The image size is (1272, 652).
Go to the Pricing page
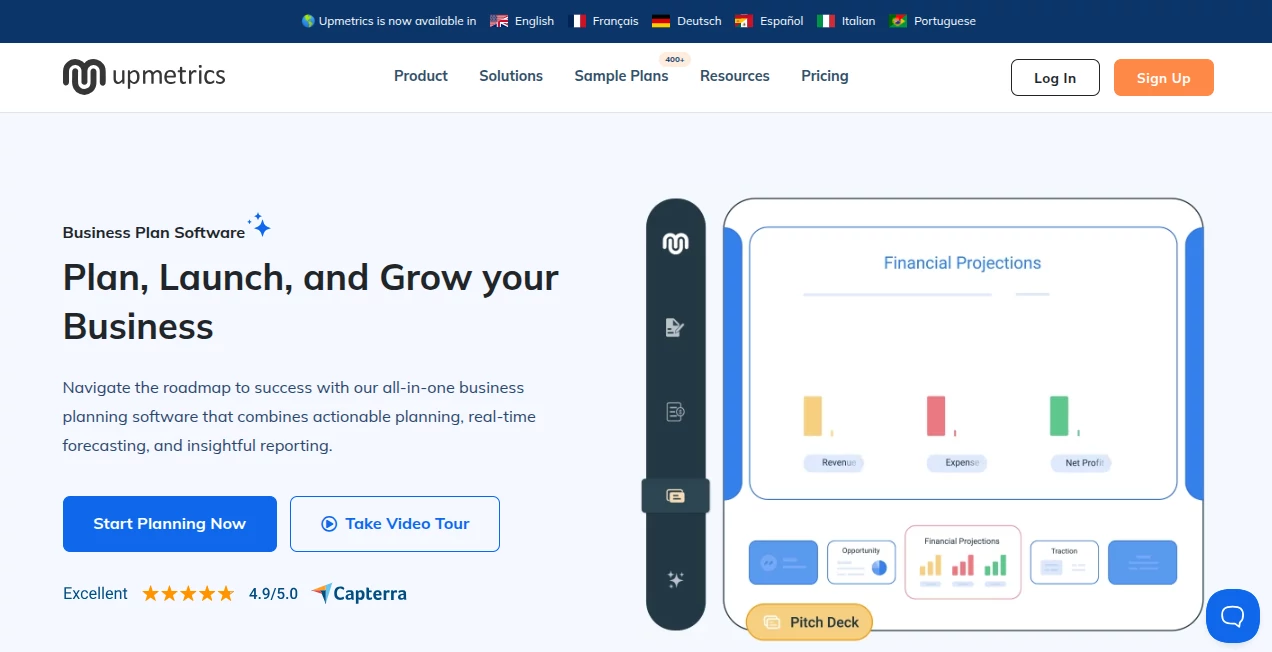824,76
